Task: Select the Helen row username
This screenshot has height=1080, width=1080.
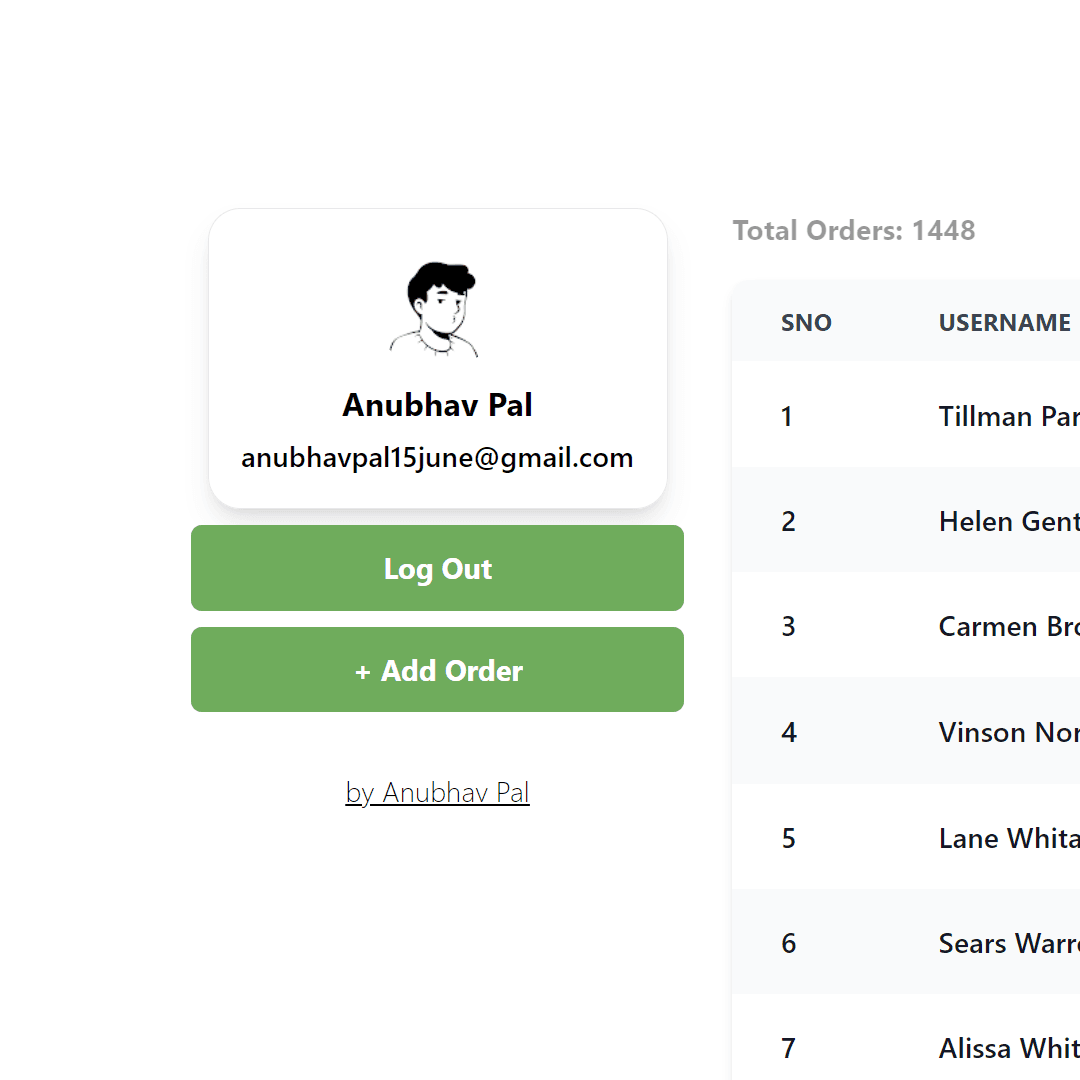Action: [x=1009, y=521]
